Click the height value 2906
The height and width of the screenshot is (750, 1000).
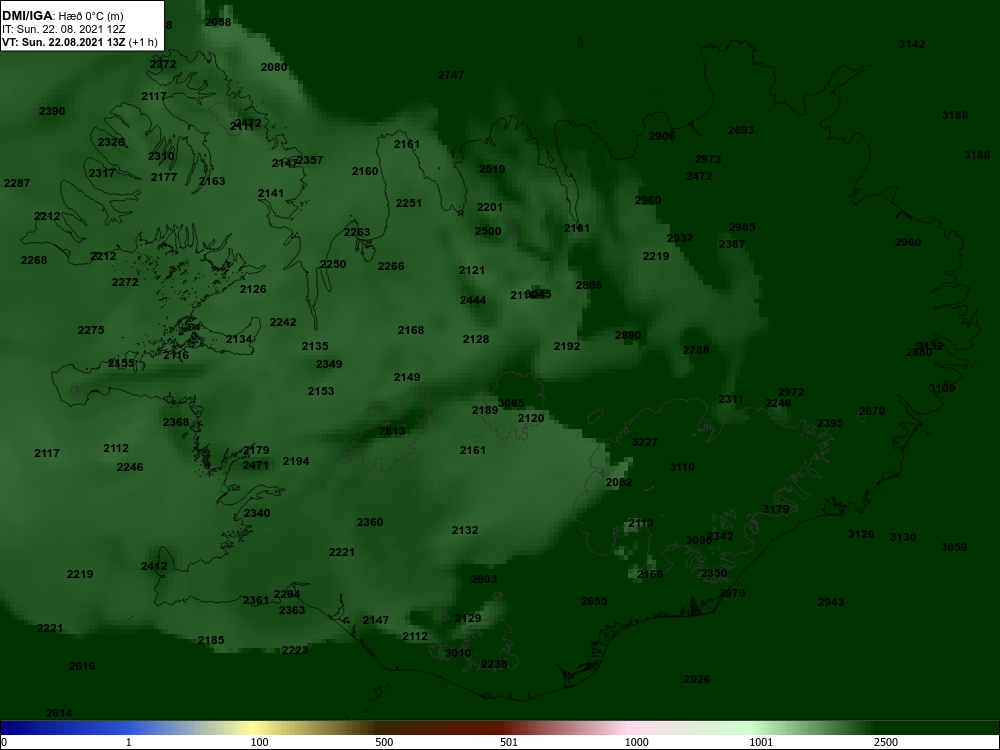click(662, 136)
